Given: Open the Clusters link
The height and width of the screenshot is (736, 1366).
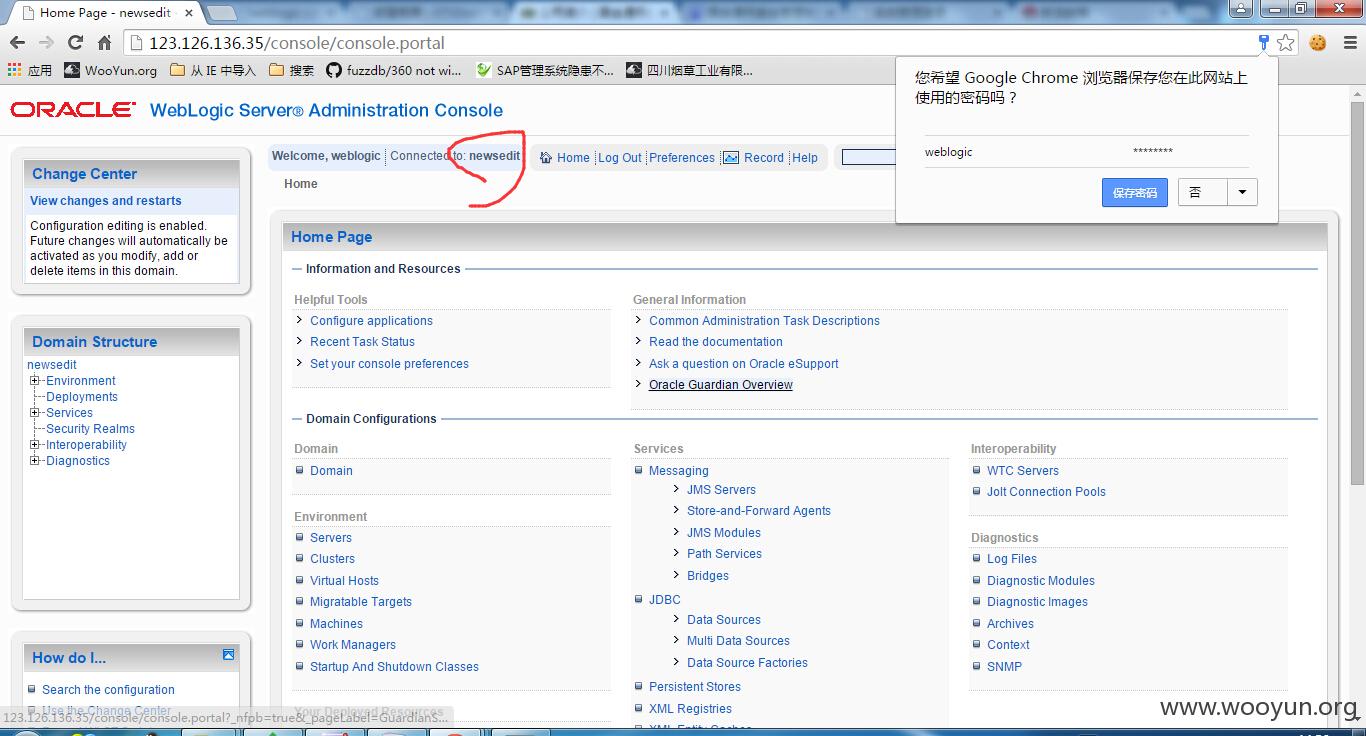Looking at the screenshot, I should click(332, 559).
